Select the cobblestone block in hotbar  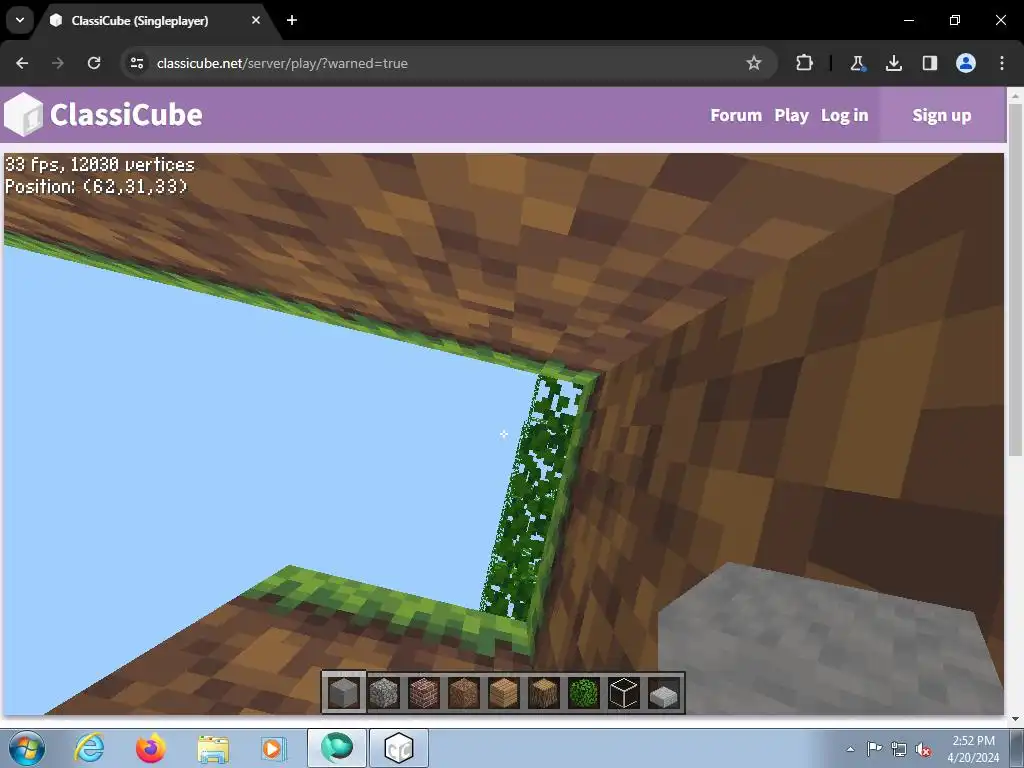click(x=384, y=692)
